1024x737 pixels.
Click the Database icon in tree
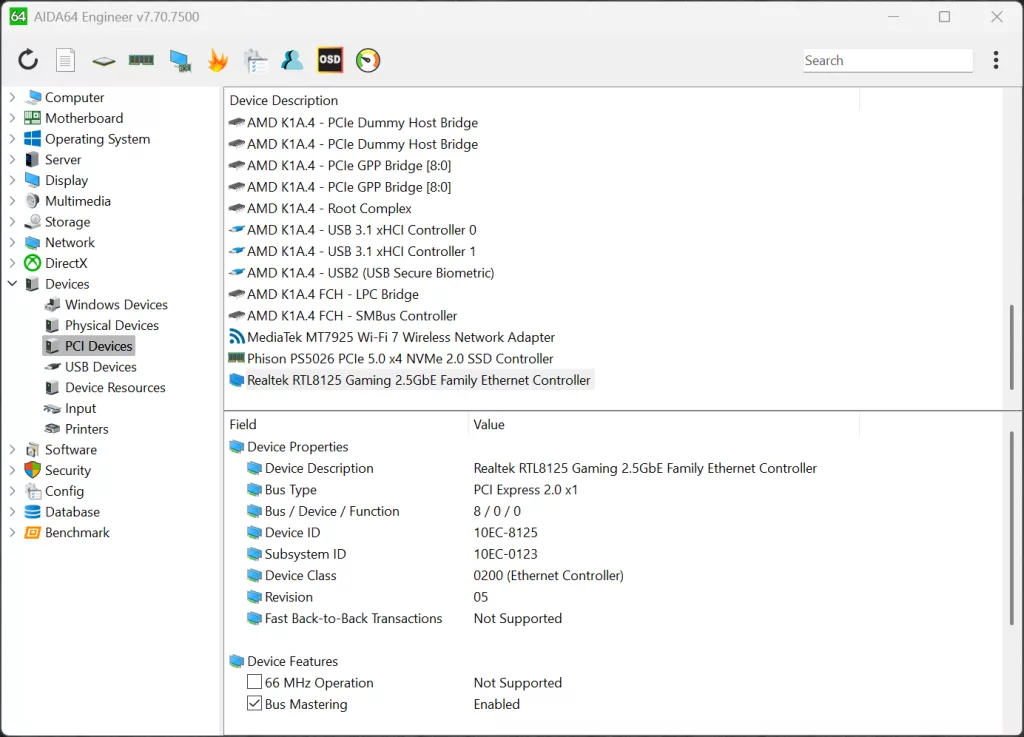[33, 512]
